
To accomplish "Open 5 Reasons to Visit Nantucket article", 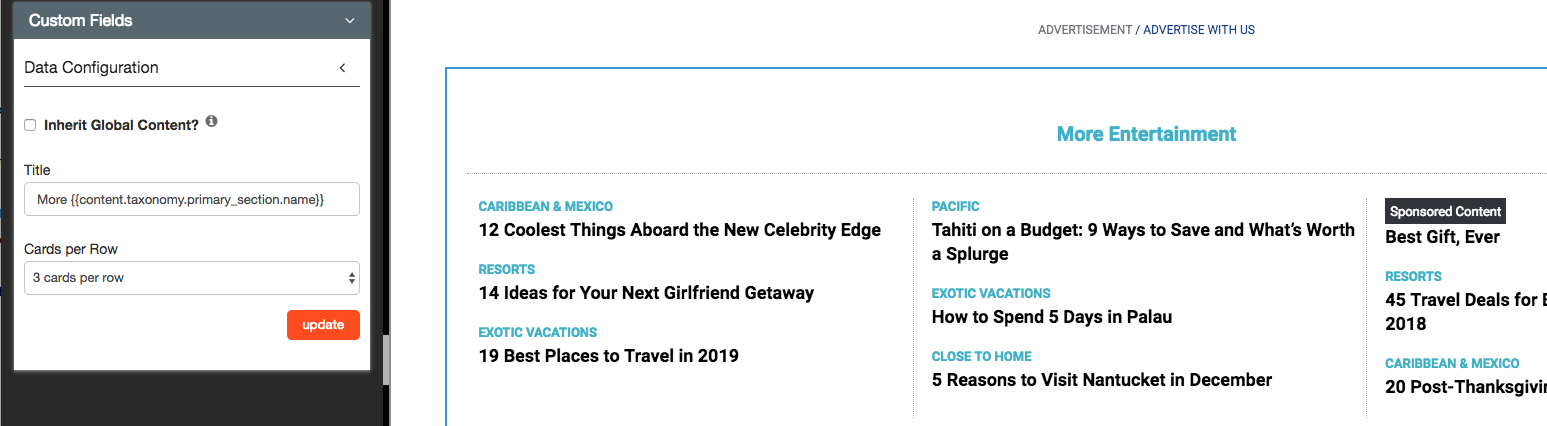I will coord(1102,380).
